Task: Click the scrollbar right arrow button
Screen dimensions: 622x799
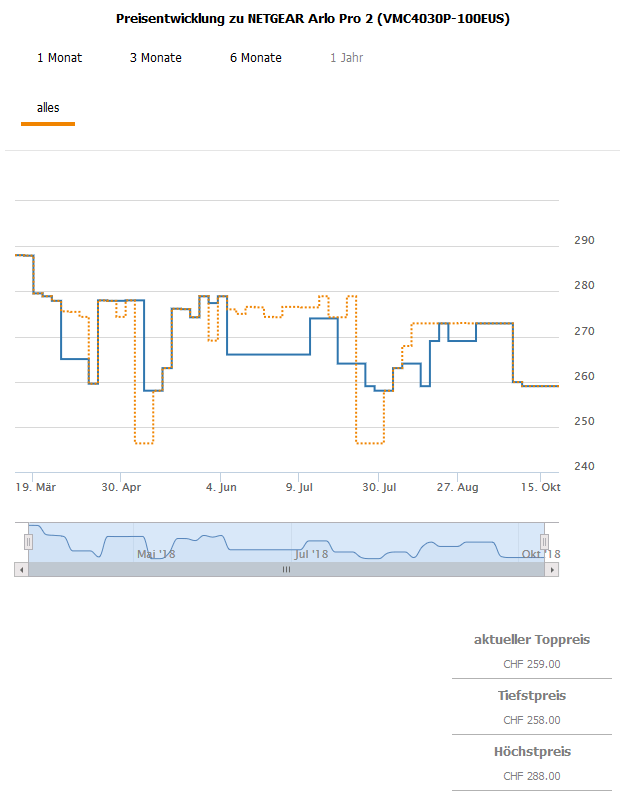Action: (x=552, y=570)
